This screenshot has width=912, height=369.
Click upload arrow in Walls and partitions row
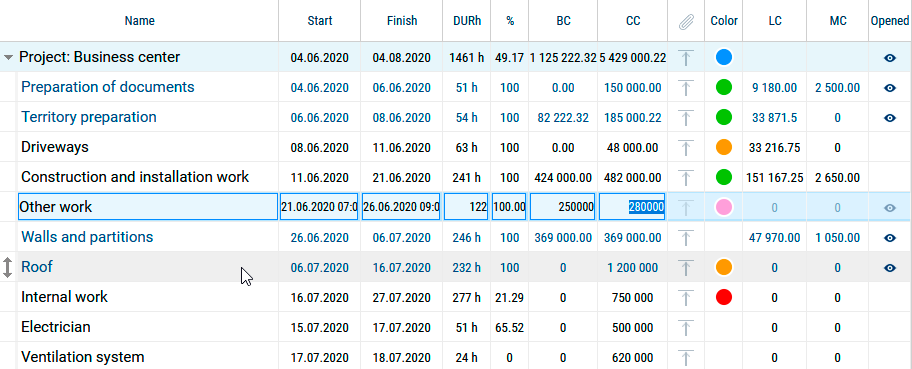tap(686, 237)
